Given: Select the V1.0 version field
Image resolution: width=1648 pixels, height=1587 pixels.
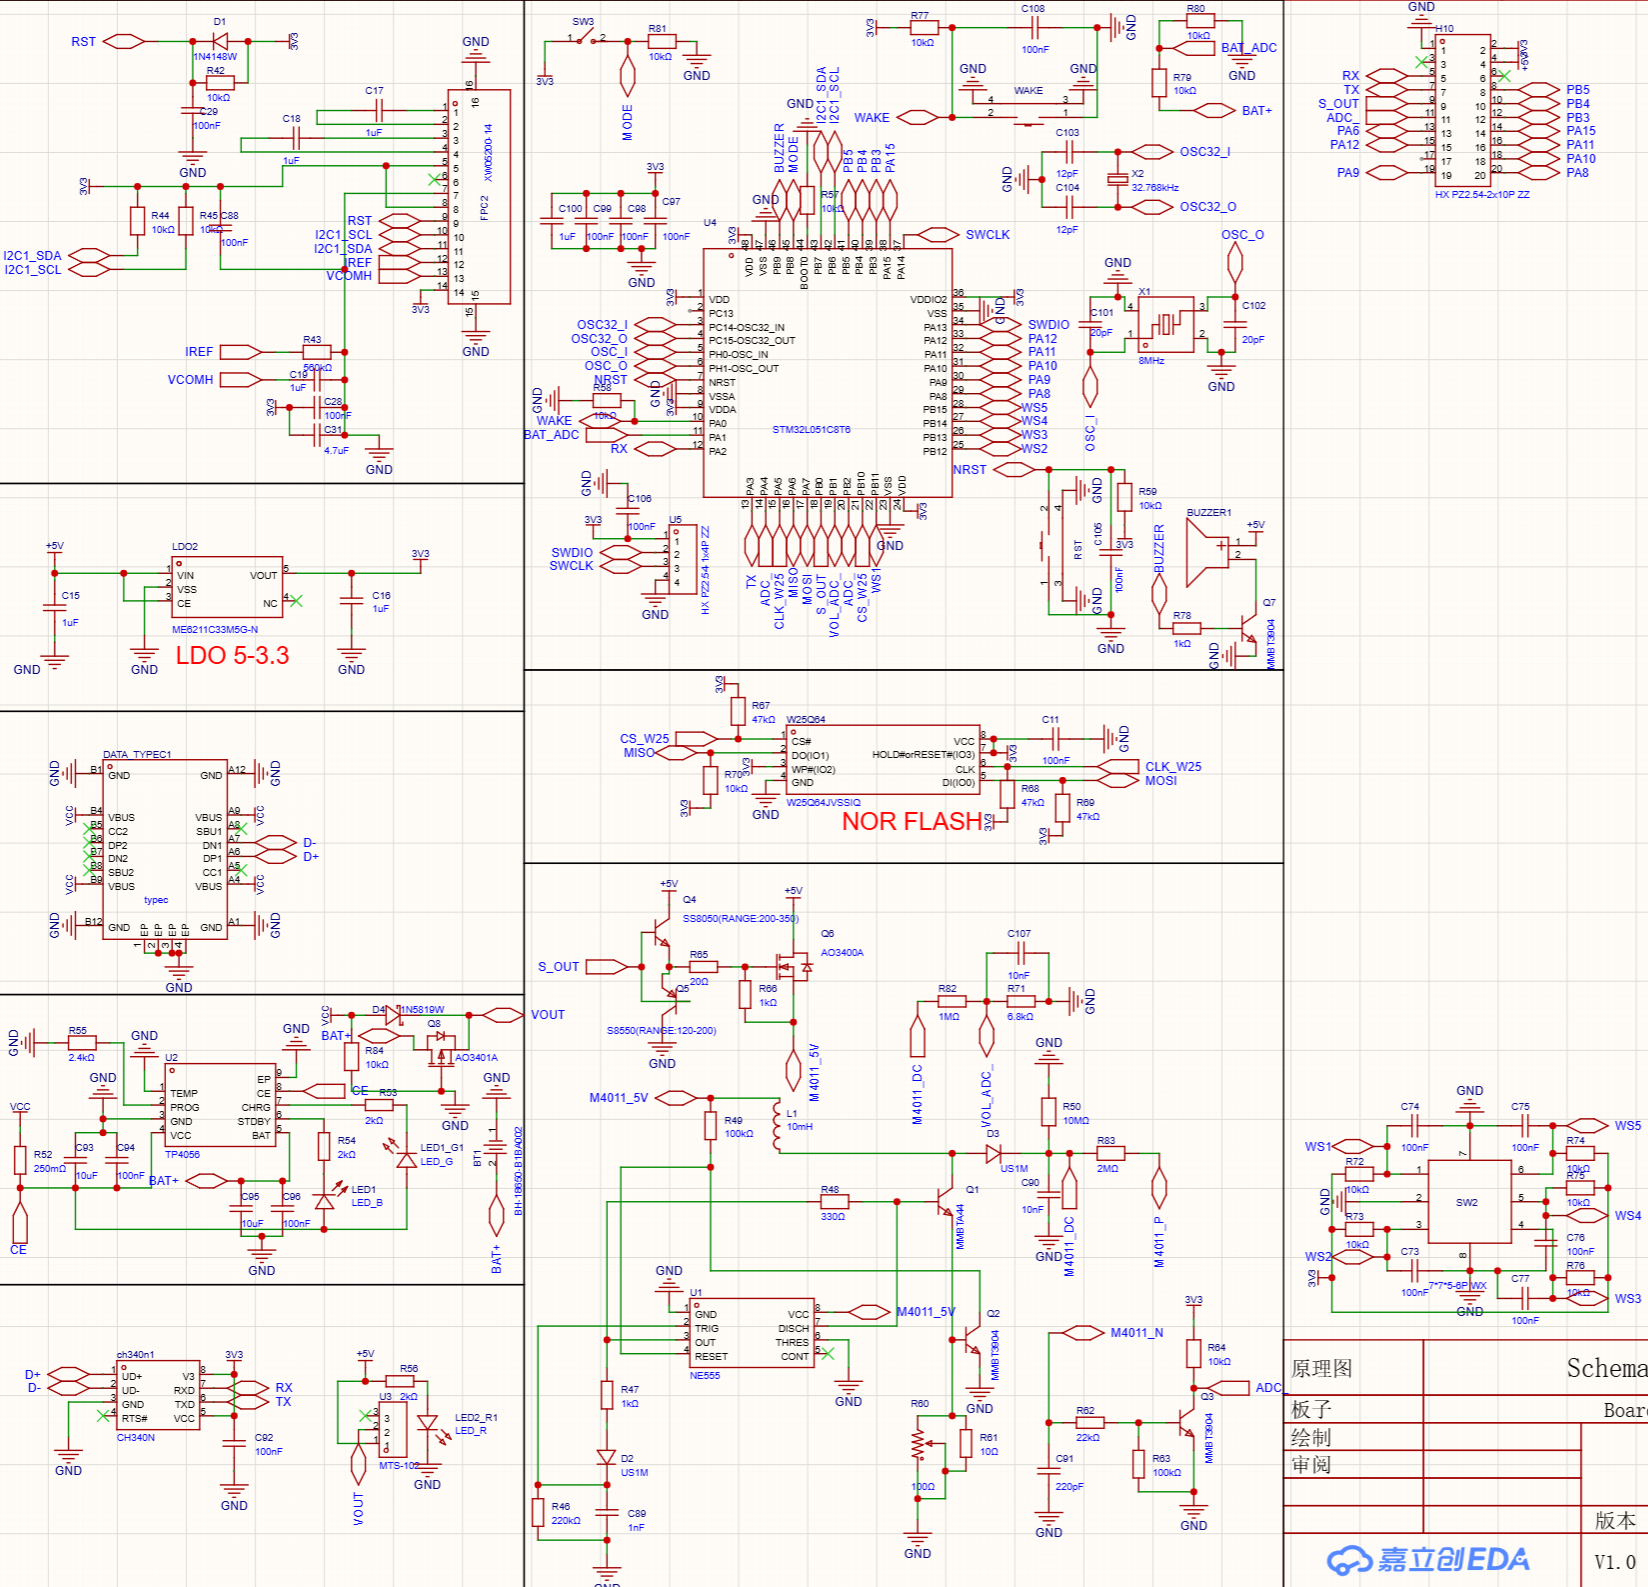Looking at the screenshot, I should (1614, 1561).
